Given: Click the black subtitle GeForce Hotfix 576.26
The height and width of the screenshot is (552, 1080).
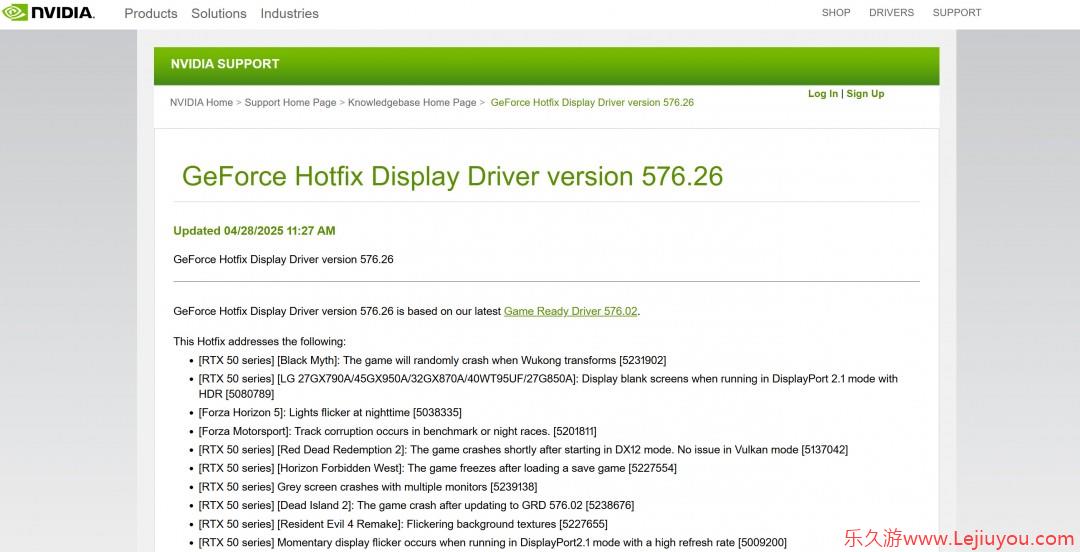Looking at the screenshot, I should pyautogui.click(x=283, y=260).
